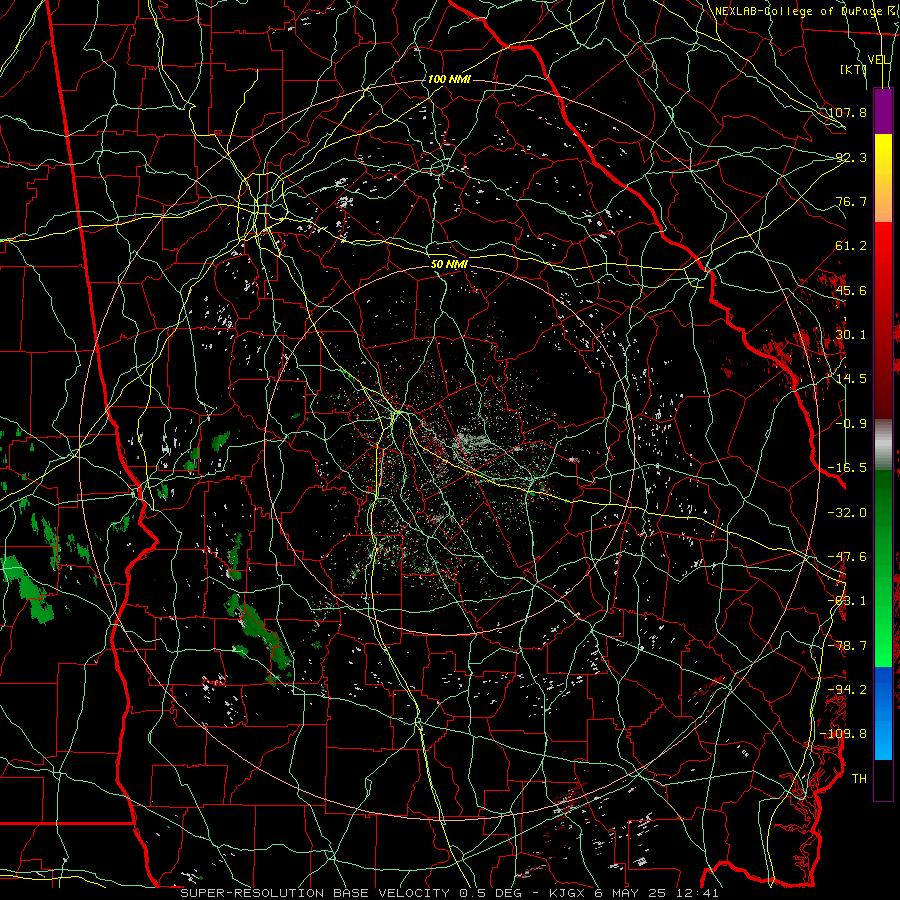
Task: Click the 76.7 velocity scale value
Action: tap(851, 201)
